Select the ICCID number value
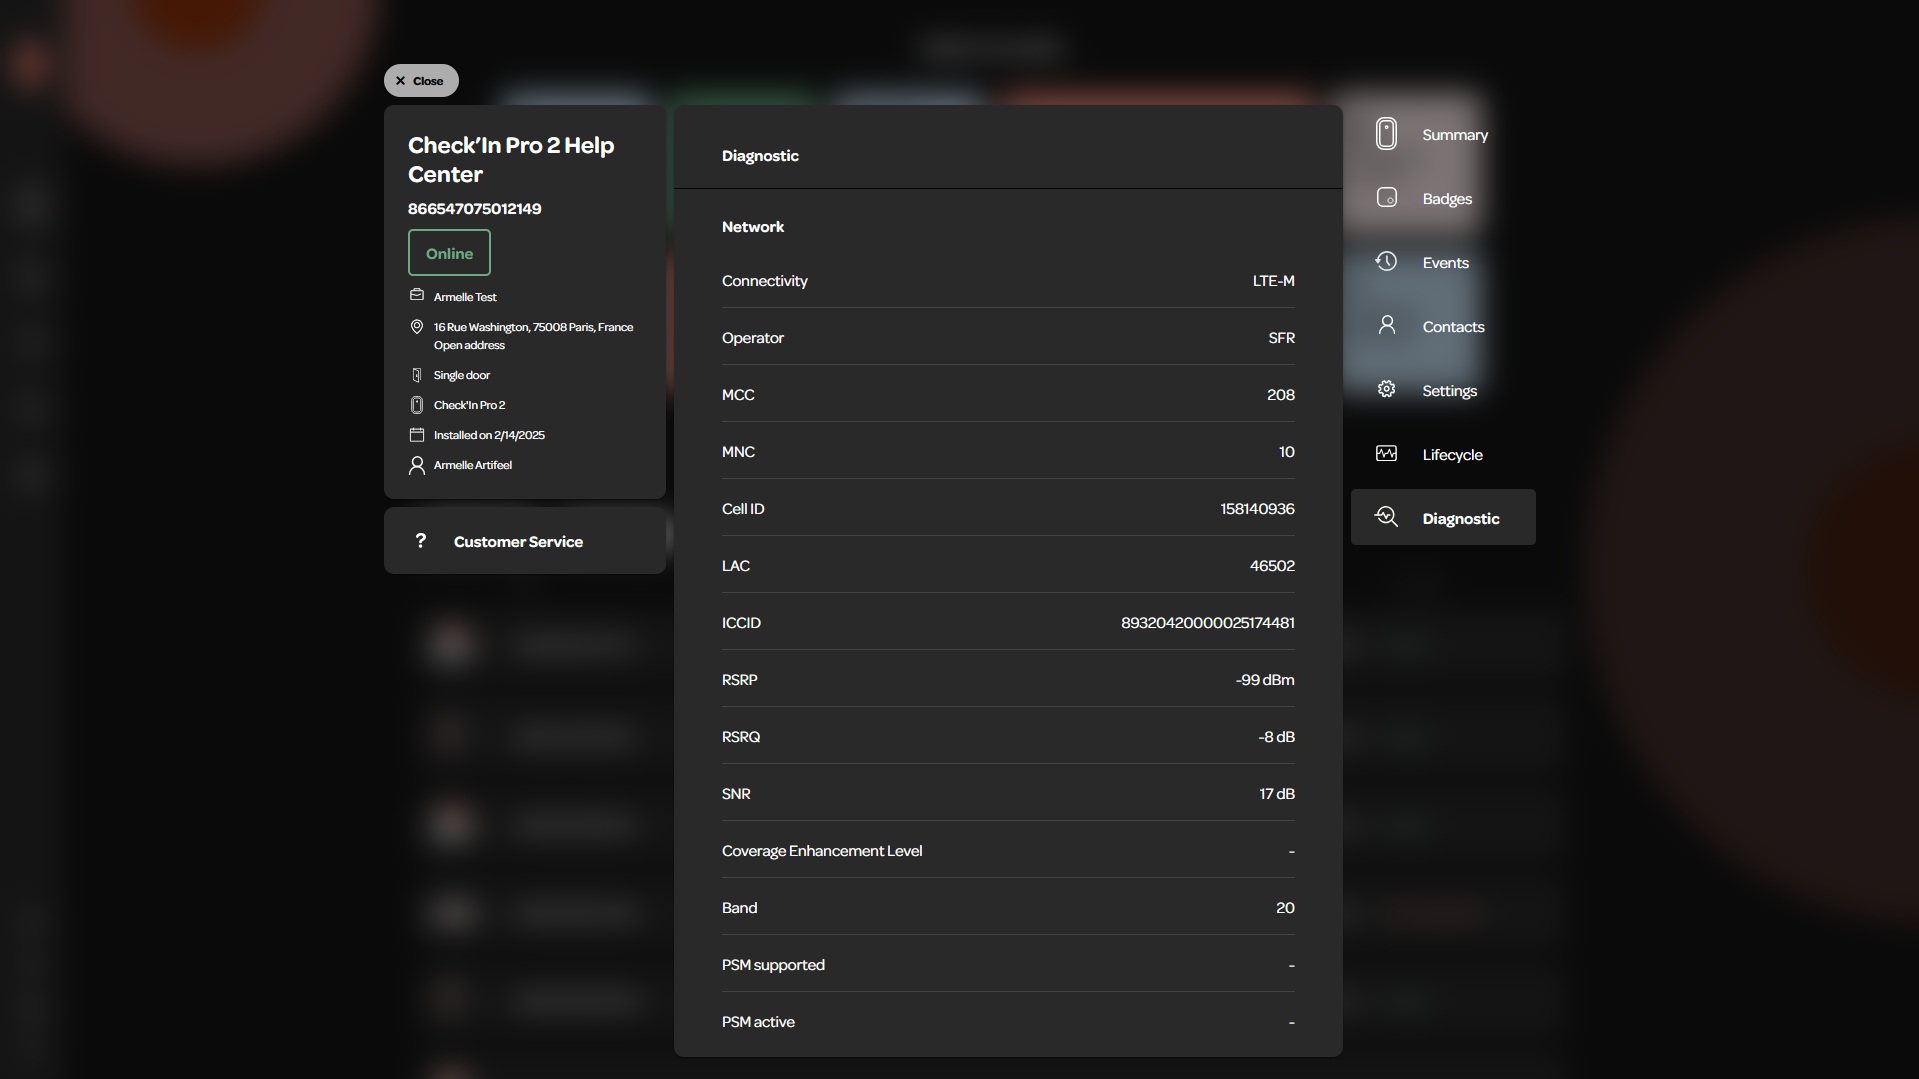1919x1079 pixels. pos(1208,623)
